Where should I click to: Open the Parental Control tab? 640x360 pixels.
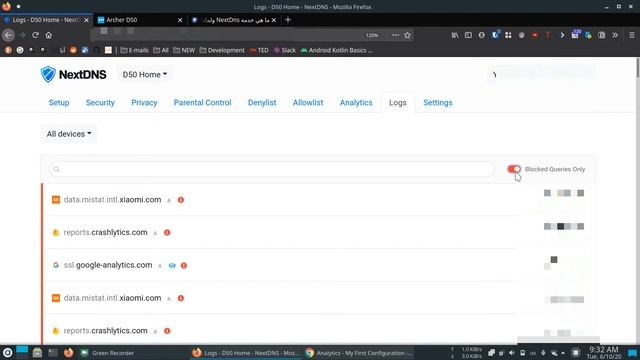[x=202, y=103]
